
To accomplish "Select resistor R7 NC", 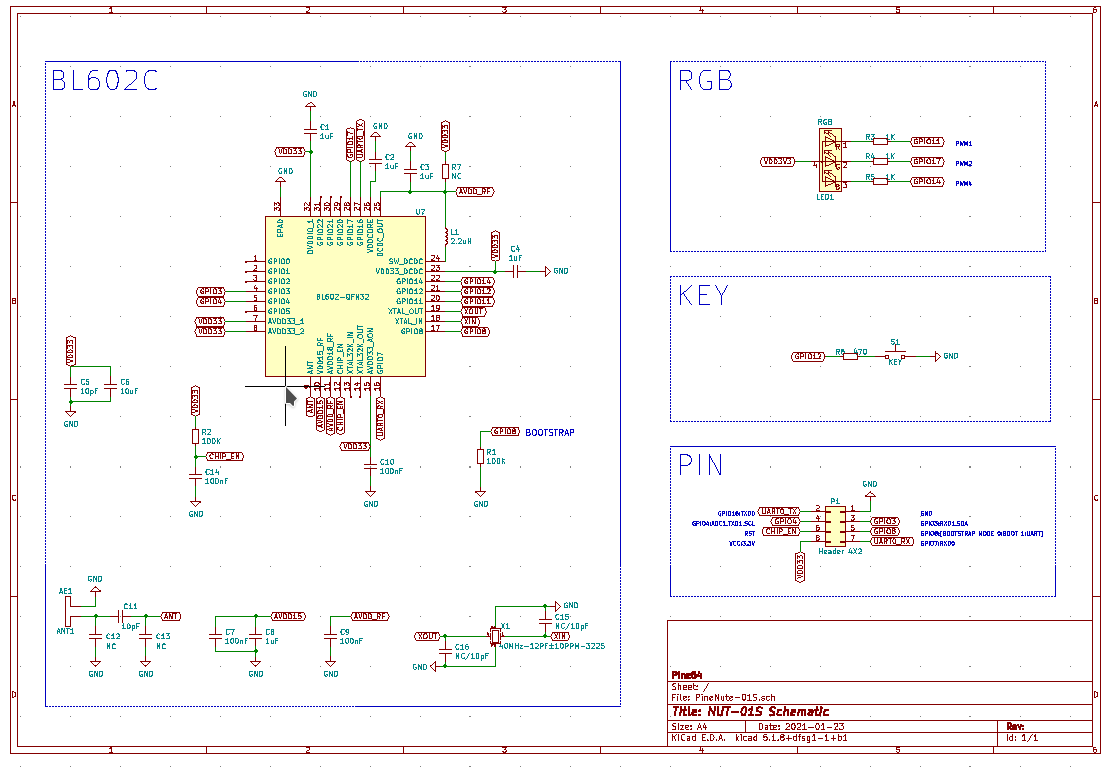I will coord(445,171).
